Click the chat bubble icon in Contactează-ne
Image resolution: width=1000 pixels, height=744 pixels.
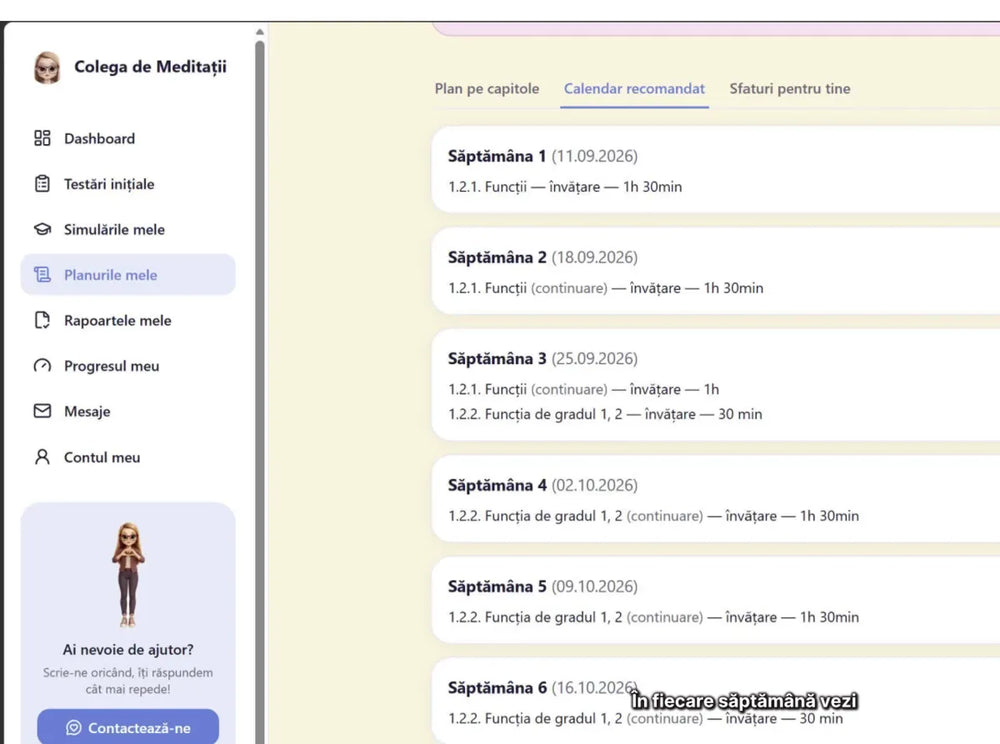pyautogui.click(x=74, y=727)
